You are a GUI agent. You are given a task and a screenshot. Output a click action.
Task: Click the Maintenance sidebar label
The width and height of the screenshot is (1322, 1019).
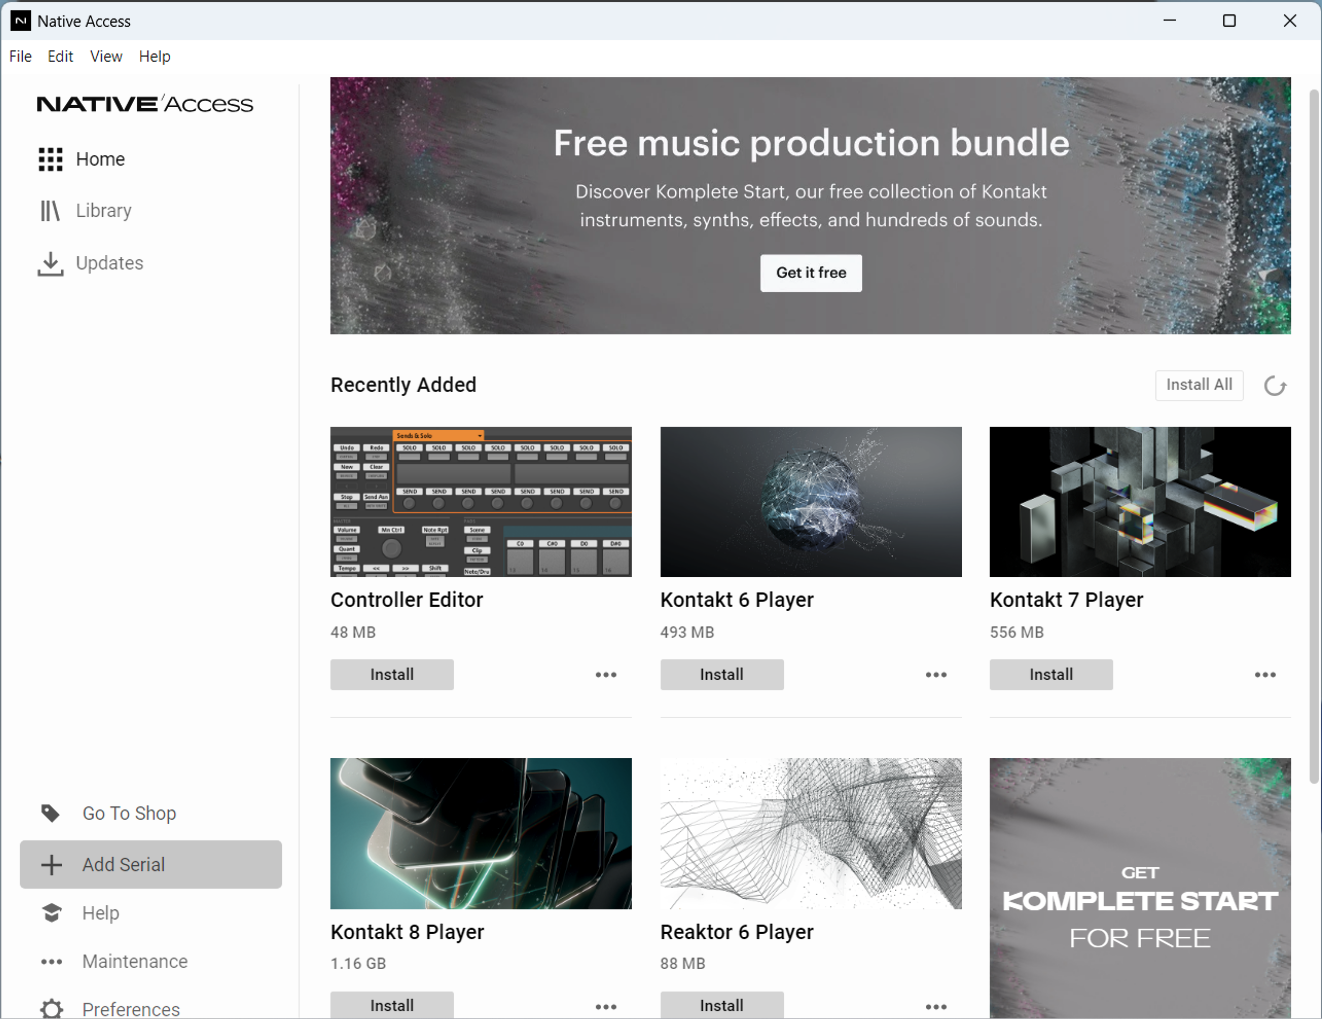click(135, 962)
